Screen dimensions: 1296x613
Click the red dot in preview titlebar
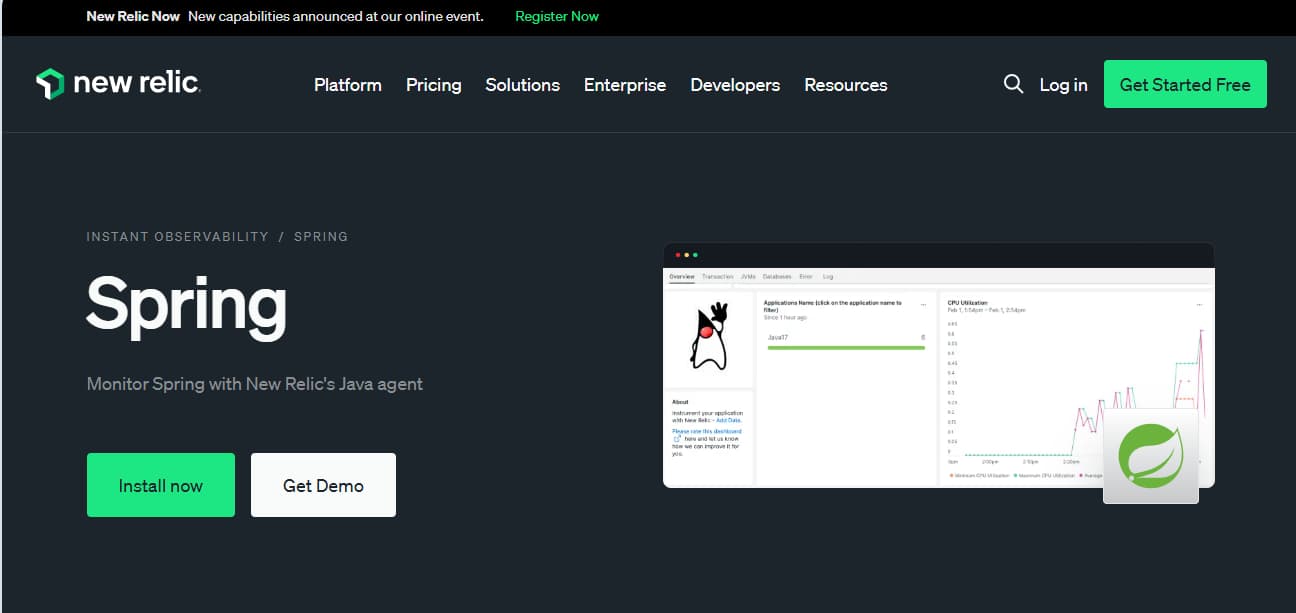(x=678, y=255)
